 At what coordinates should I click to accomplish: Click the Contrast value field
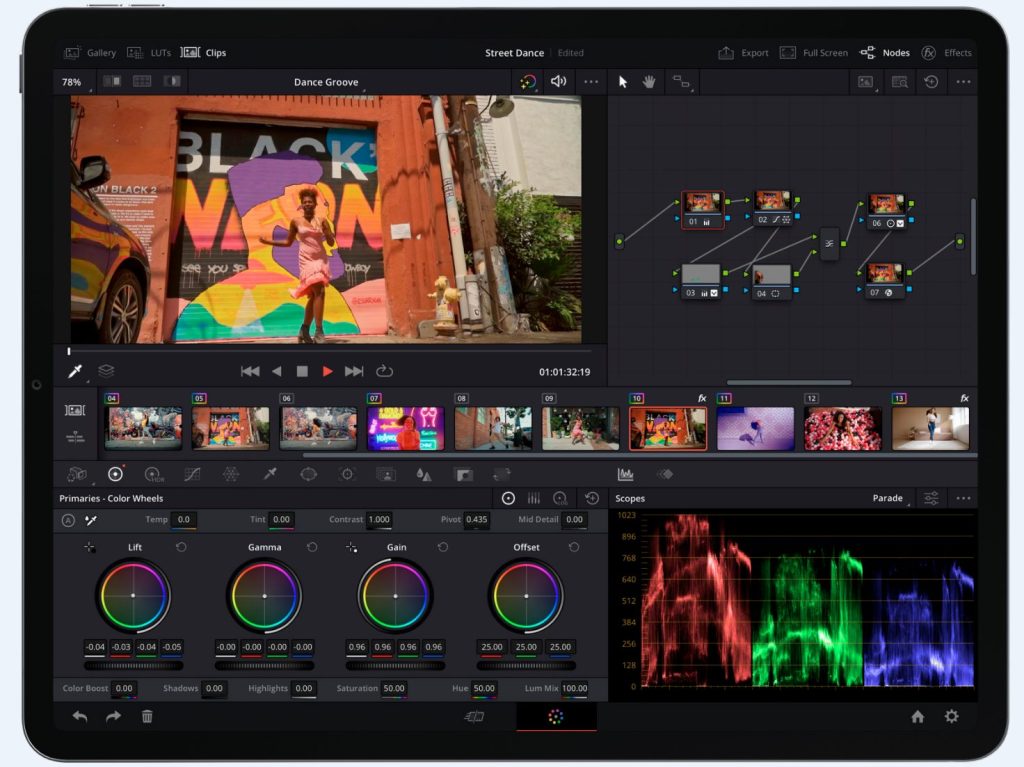[379, 519]
